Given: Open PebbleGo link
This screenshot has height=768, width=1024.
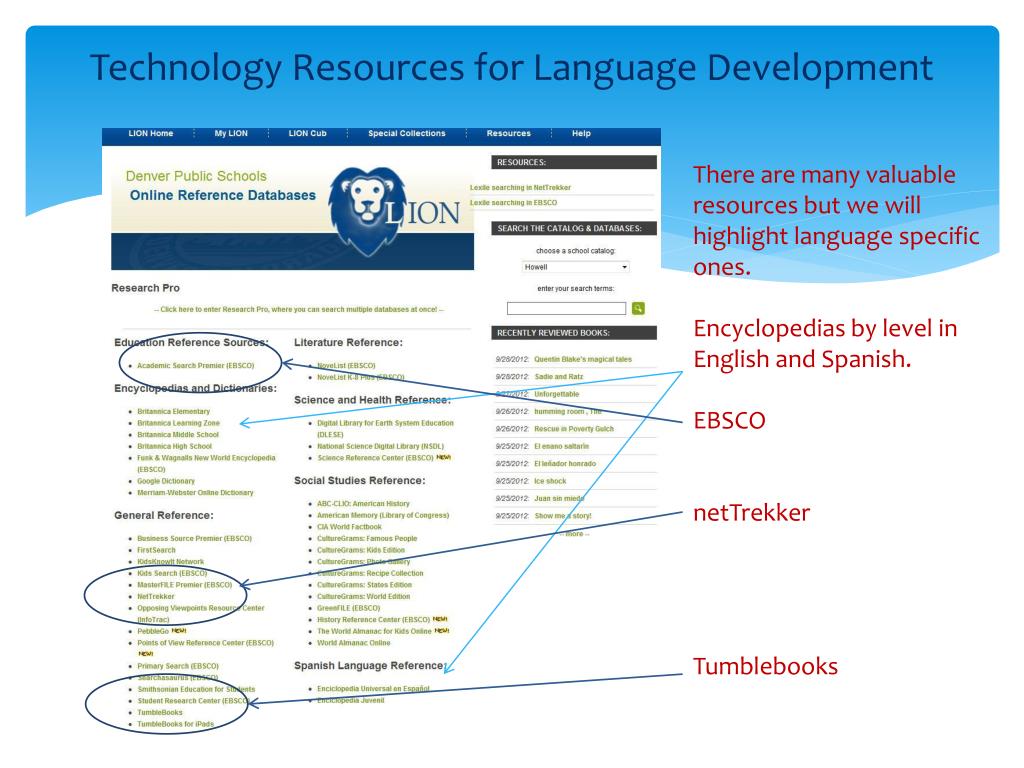Looking at the screenshot, I should pos(153,632).
